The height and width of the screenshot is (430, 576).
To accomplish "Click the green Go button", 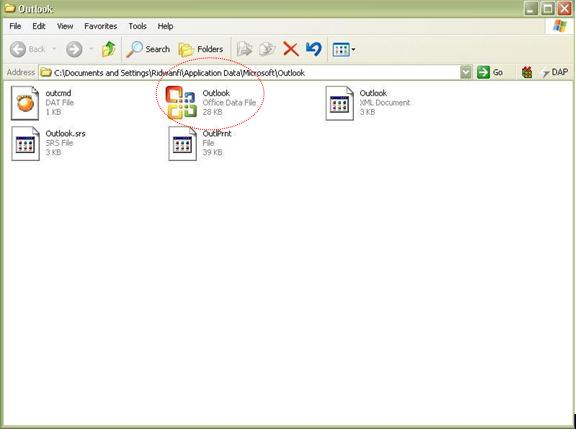I will click(x=490, y=72).
